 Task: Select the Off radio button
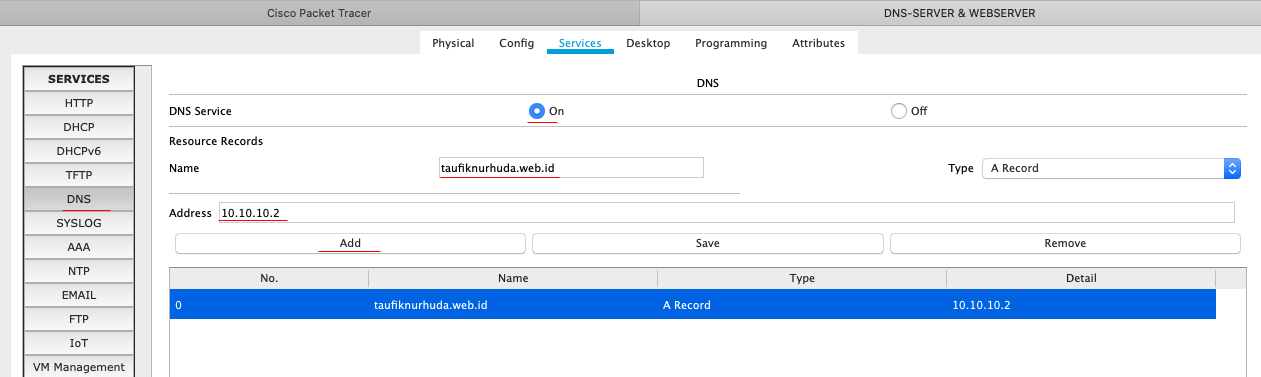[898, 111]
